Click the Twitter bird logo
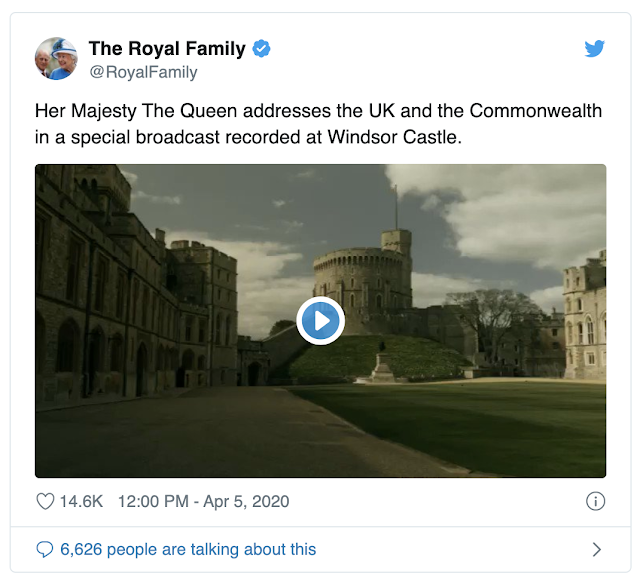Image resolution: width=640 pixels, height=580 pixels. click(594, 49)
